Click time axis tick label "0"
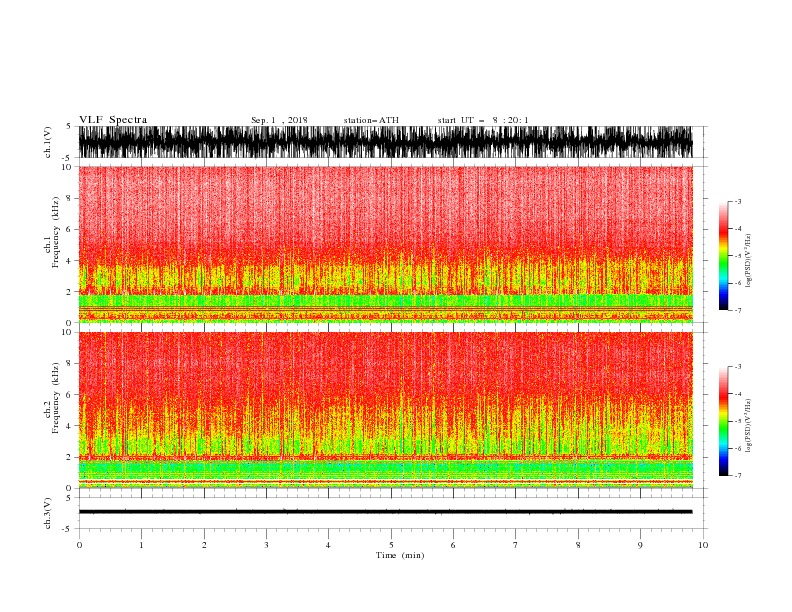792x612 pixels. (x=79, y=545)
